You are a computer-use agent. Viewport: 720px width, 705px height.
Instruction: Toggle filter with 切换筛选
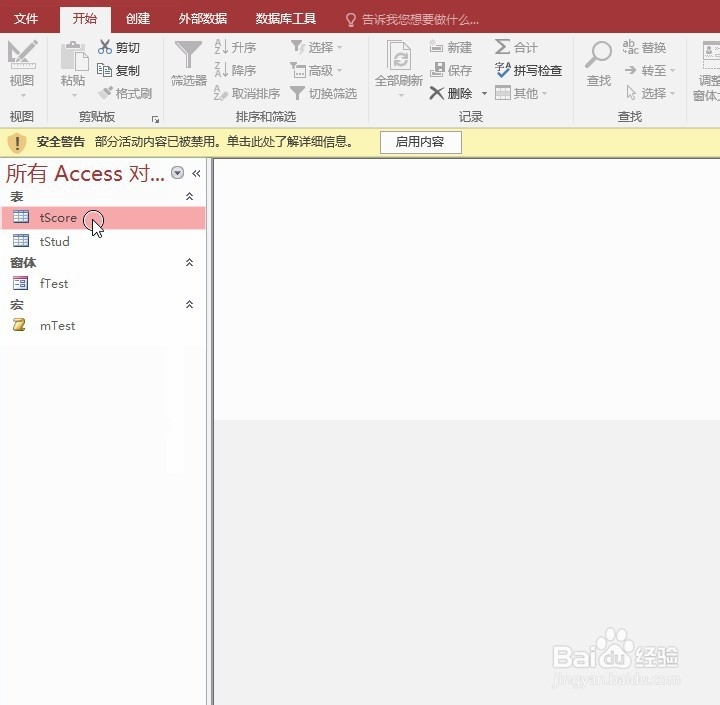tap(324, 94)
